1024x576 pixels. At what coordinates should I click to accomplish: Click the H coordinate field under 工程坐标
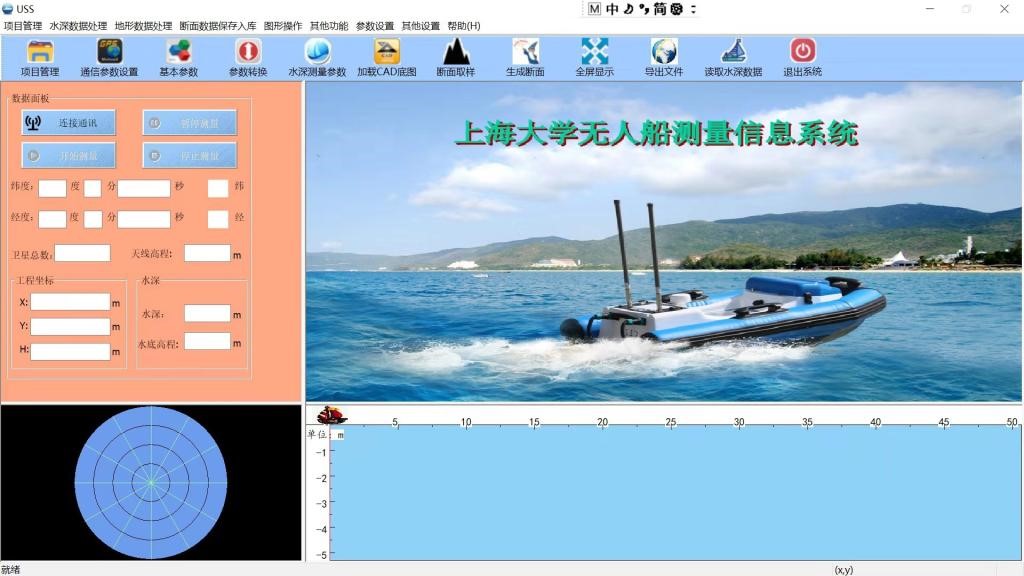(71, 351)
